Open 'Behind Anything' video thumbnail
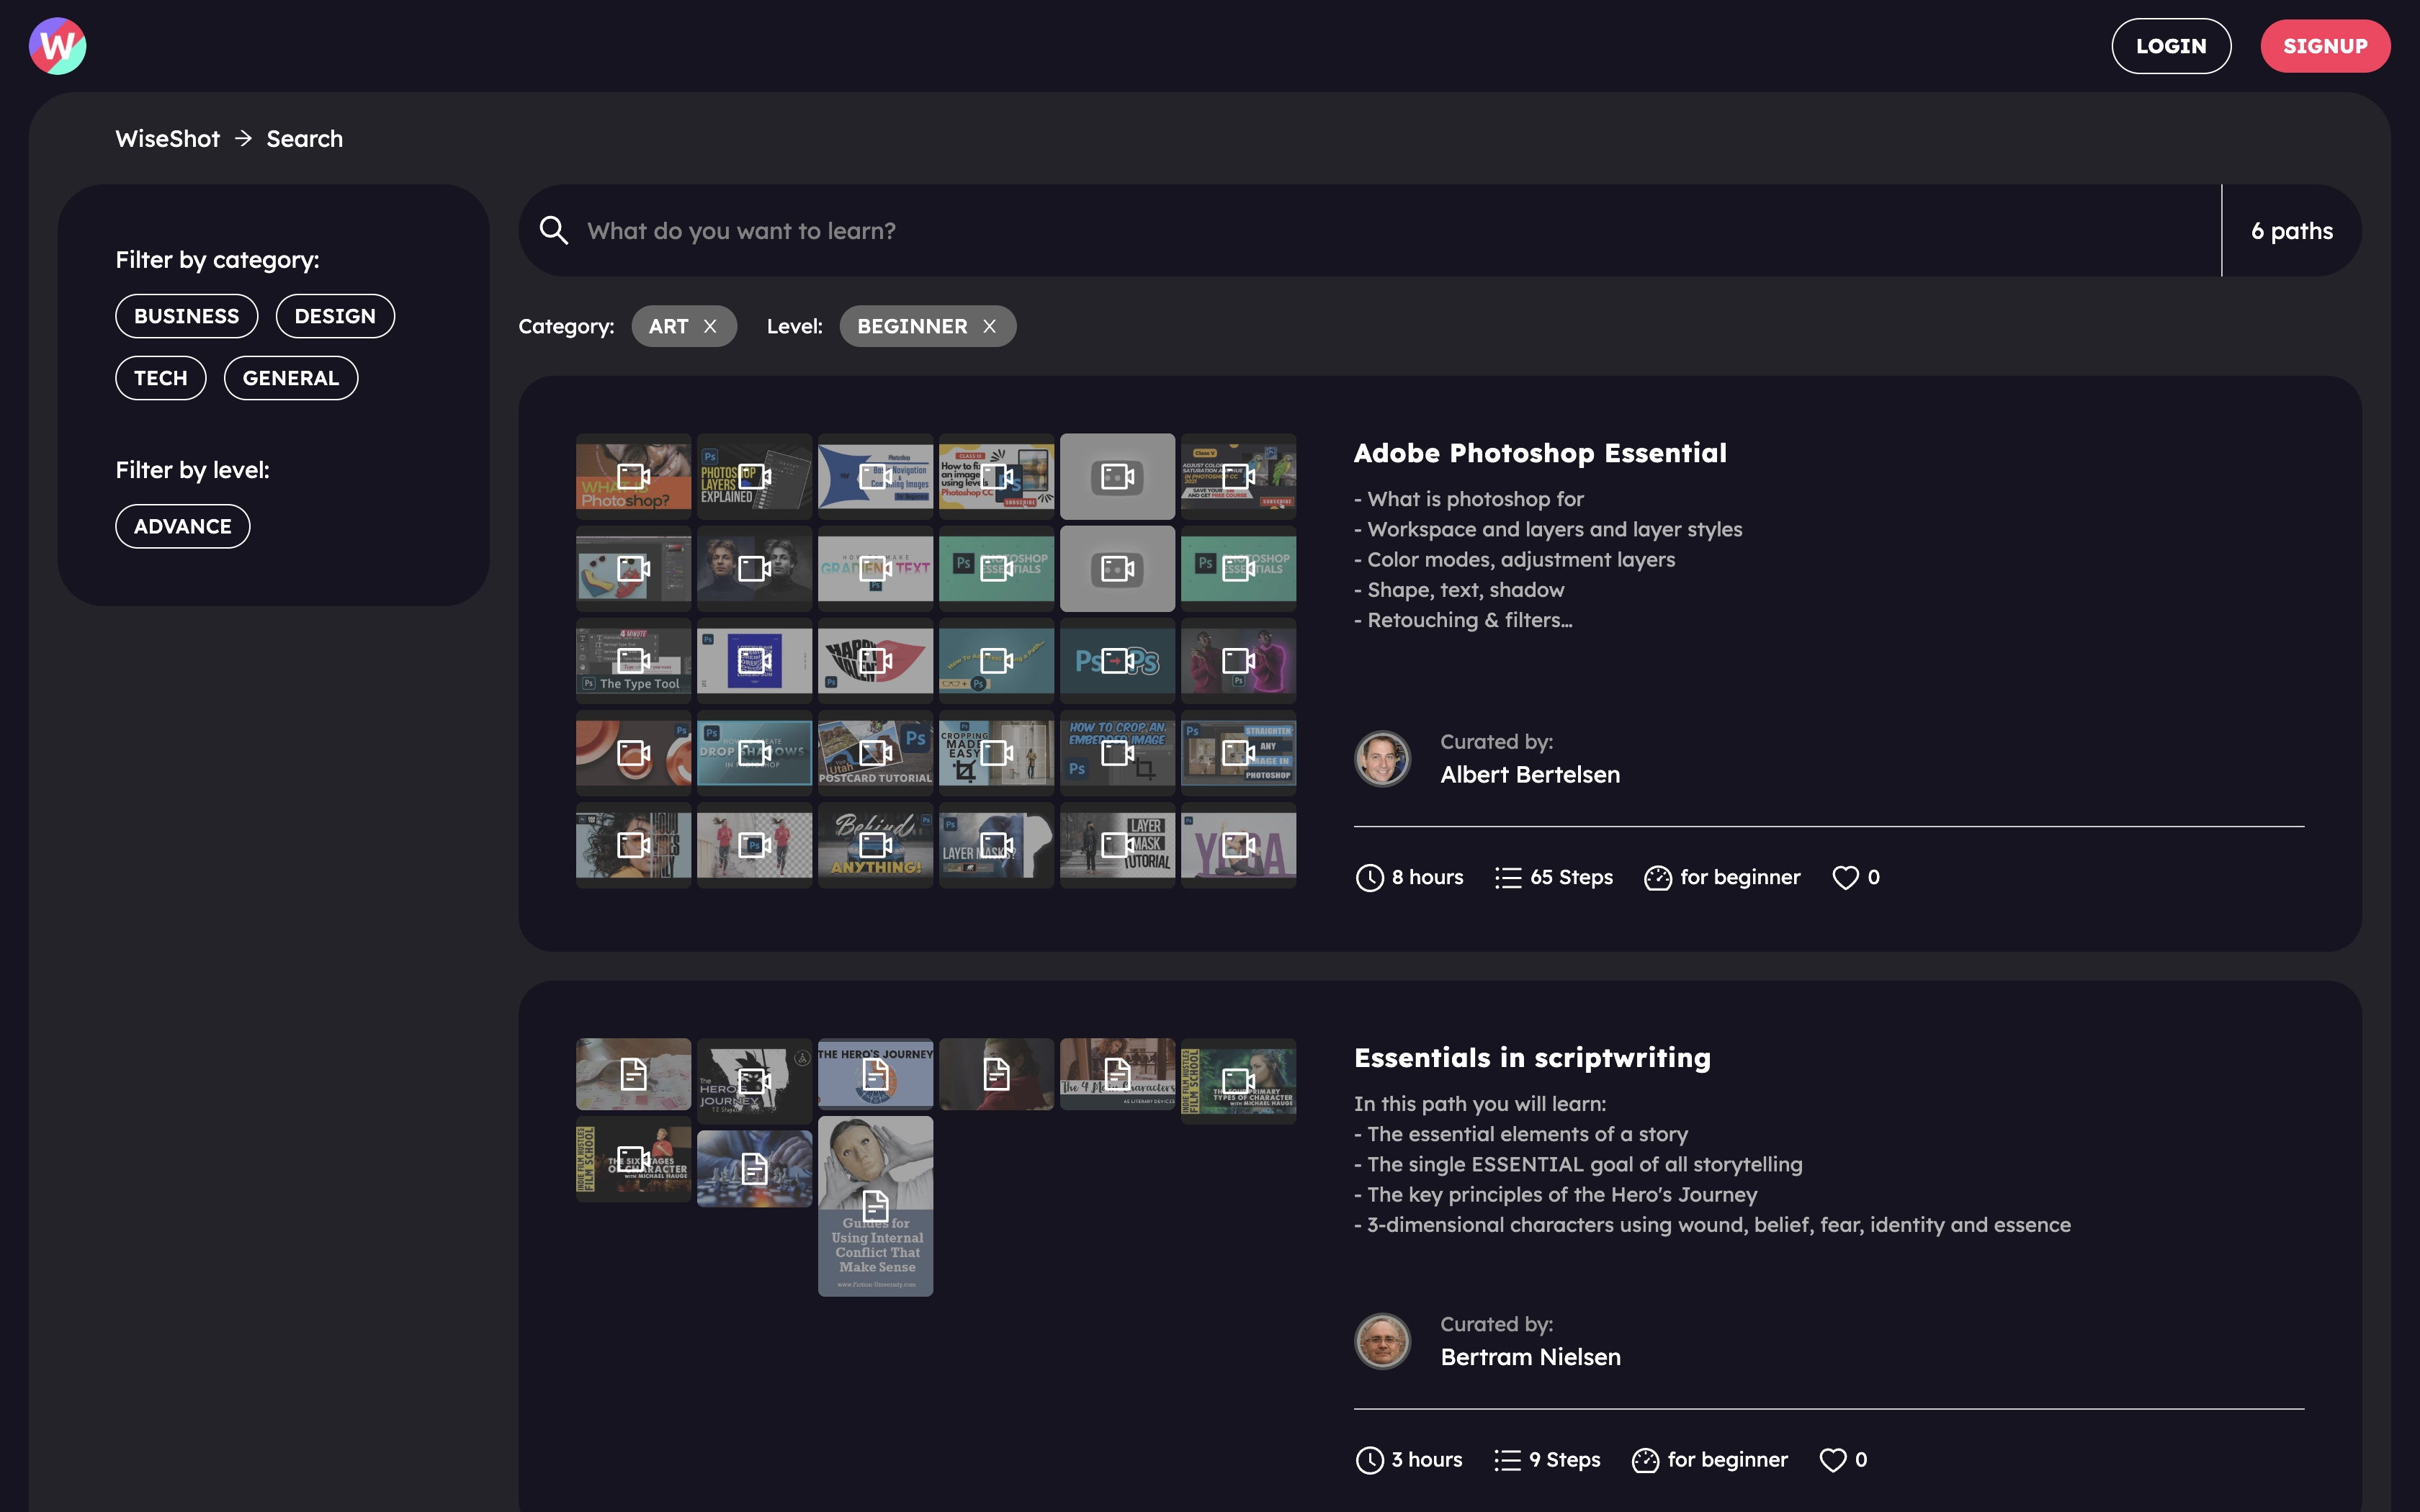This screenshot has width=2420, height=1512. (x=875, y=845)
